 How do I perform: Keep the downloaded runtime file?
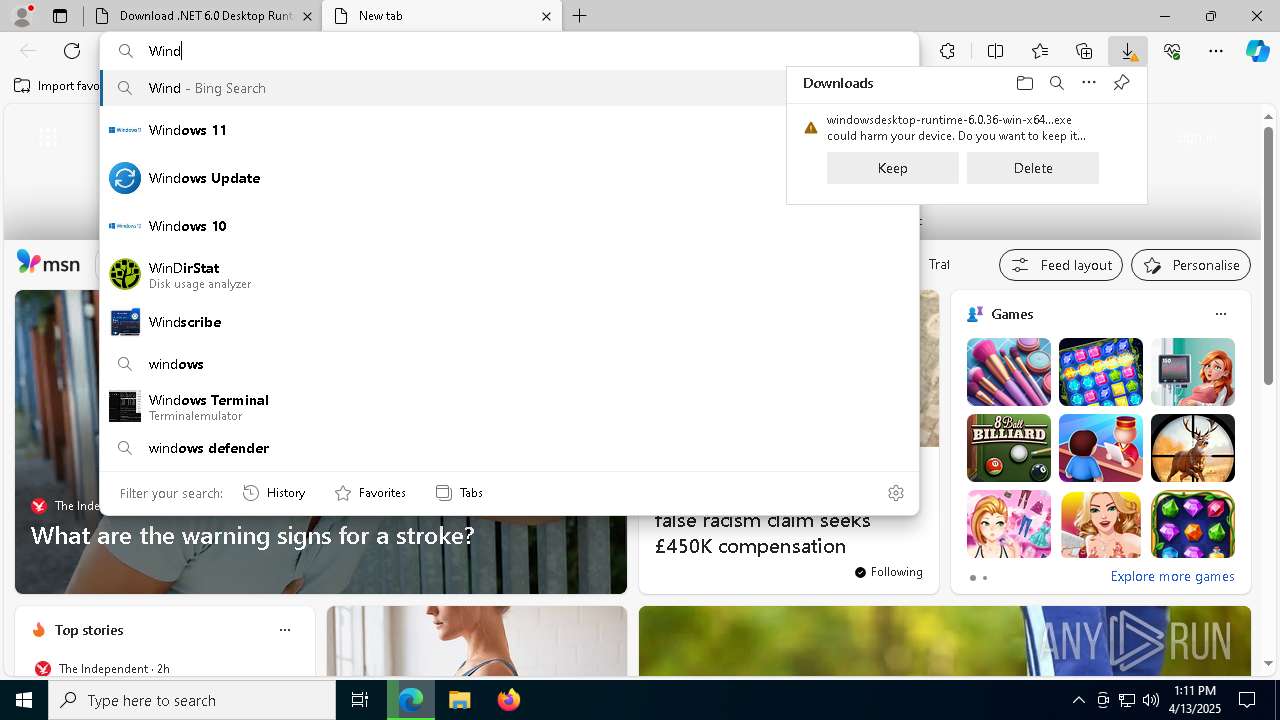click(893, 168)
